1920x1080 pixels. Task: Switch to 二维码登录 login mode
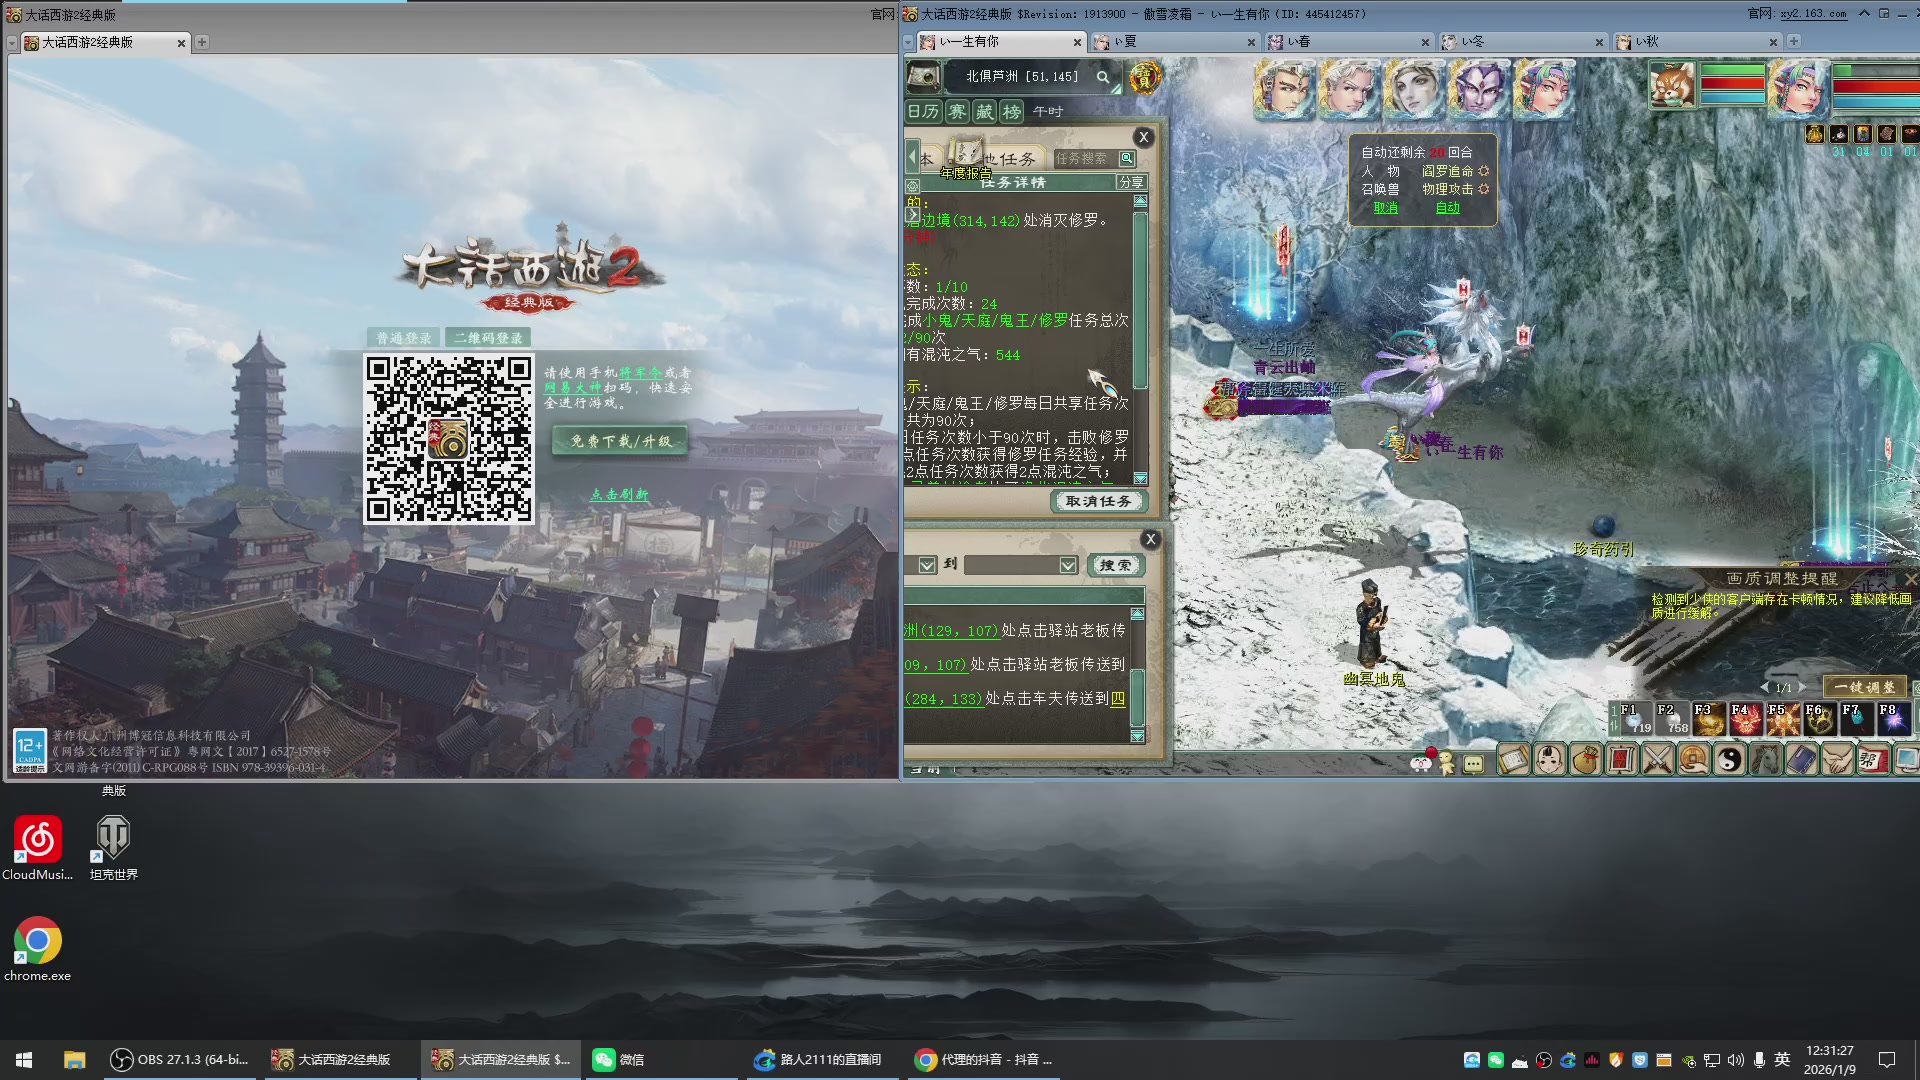488,338
